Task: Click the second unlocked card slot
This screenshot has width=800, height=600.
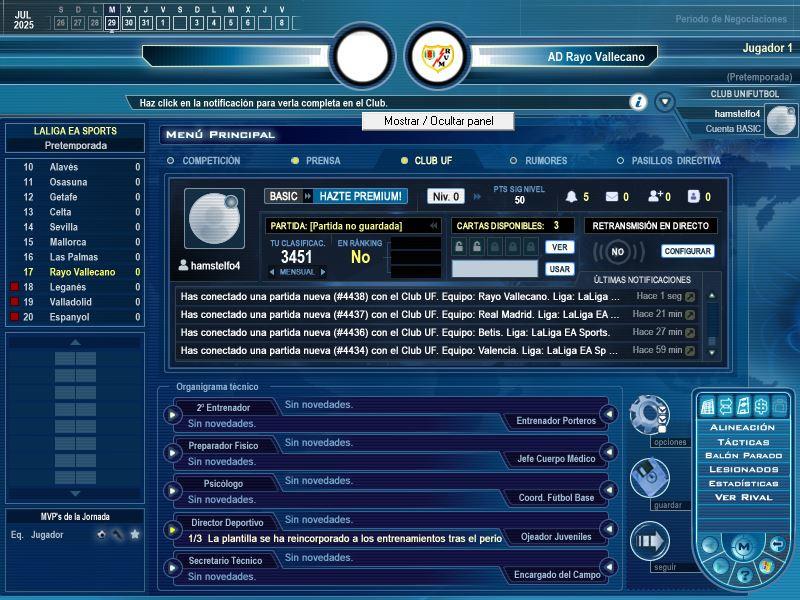Action: click(x=477, y=247)
